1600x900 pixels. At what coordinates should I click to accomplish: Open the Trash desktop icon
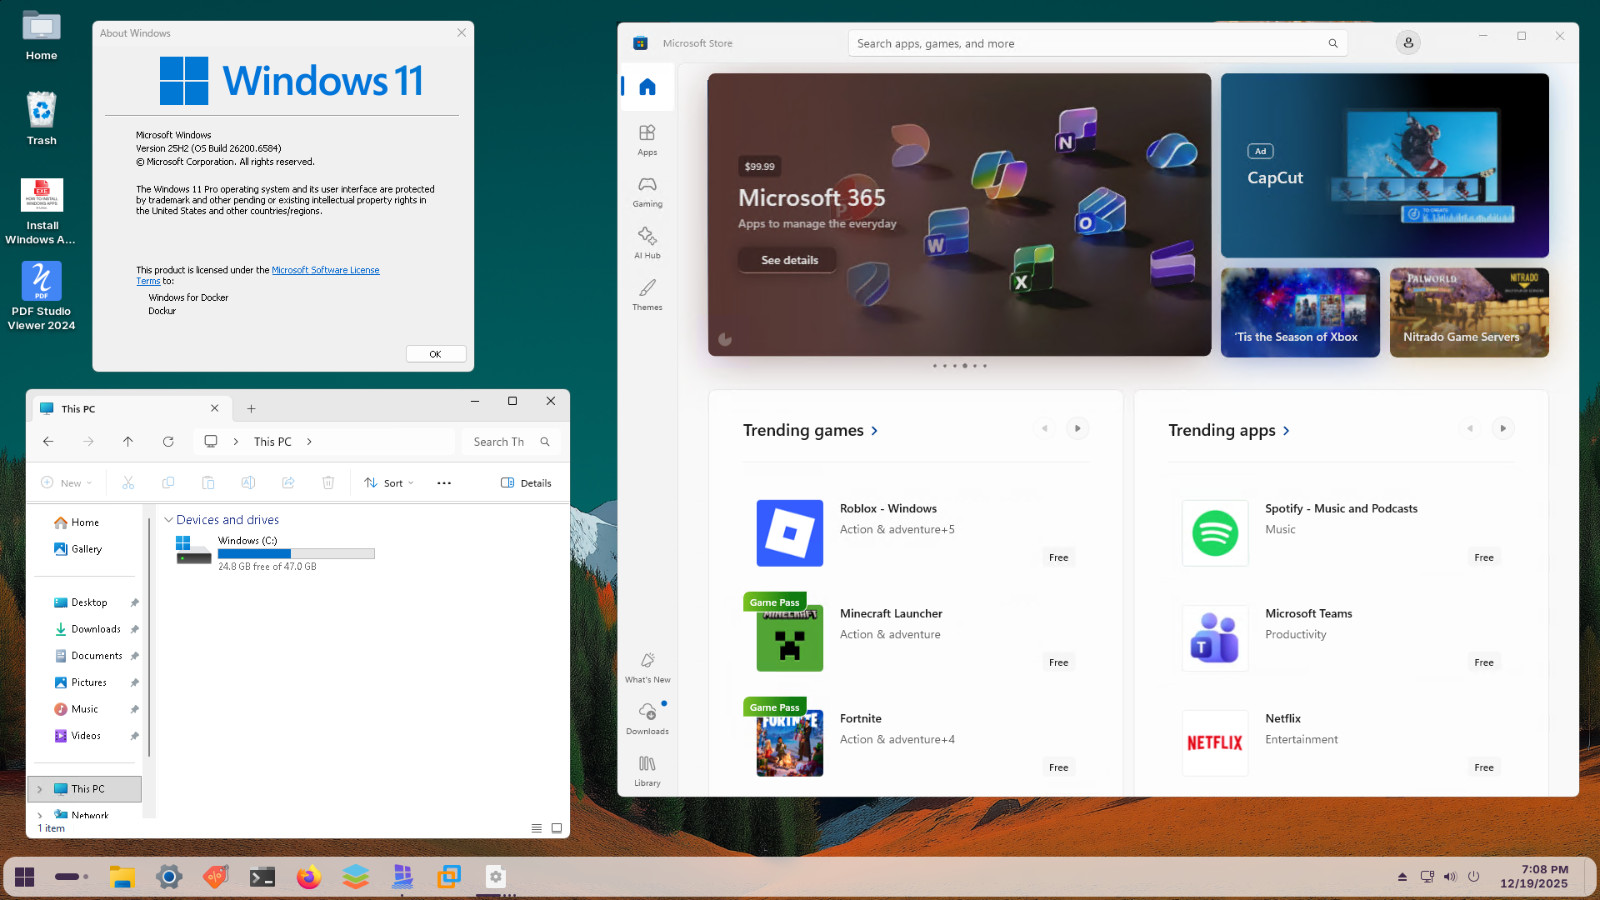42,118
